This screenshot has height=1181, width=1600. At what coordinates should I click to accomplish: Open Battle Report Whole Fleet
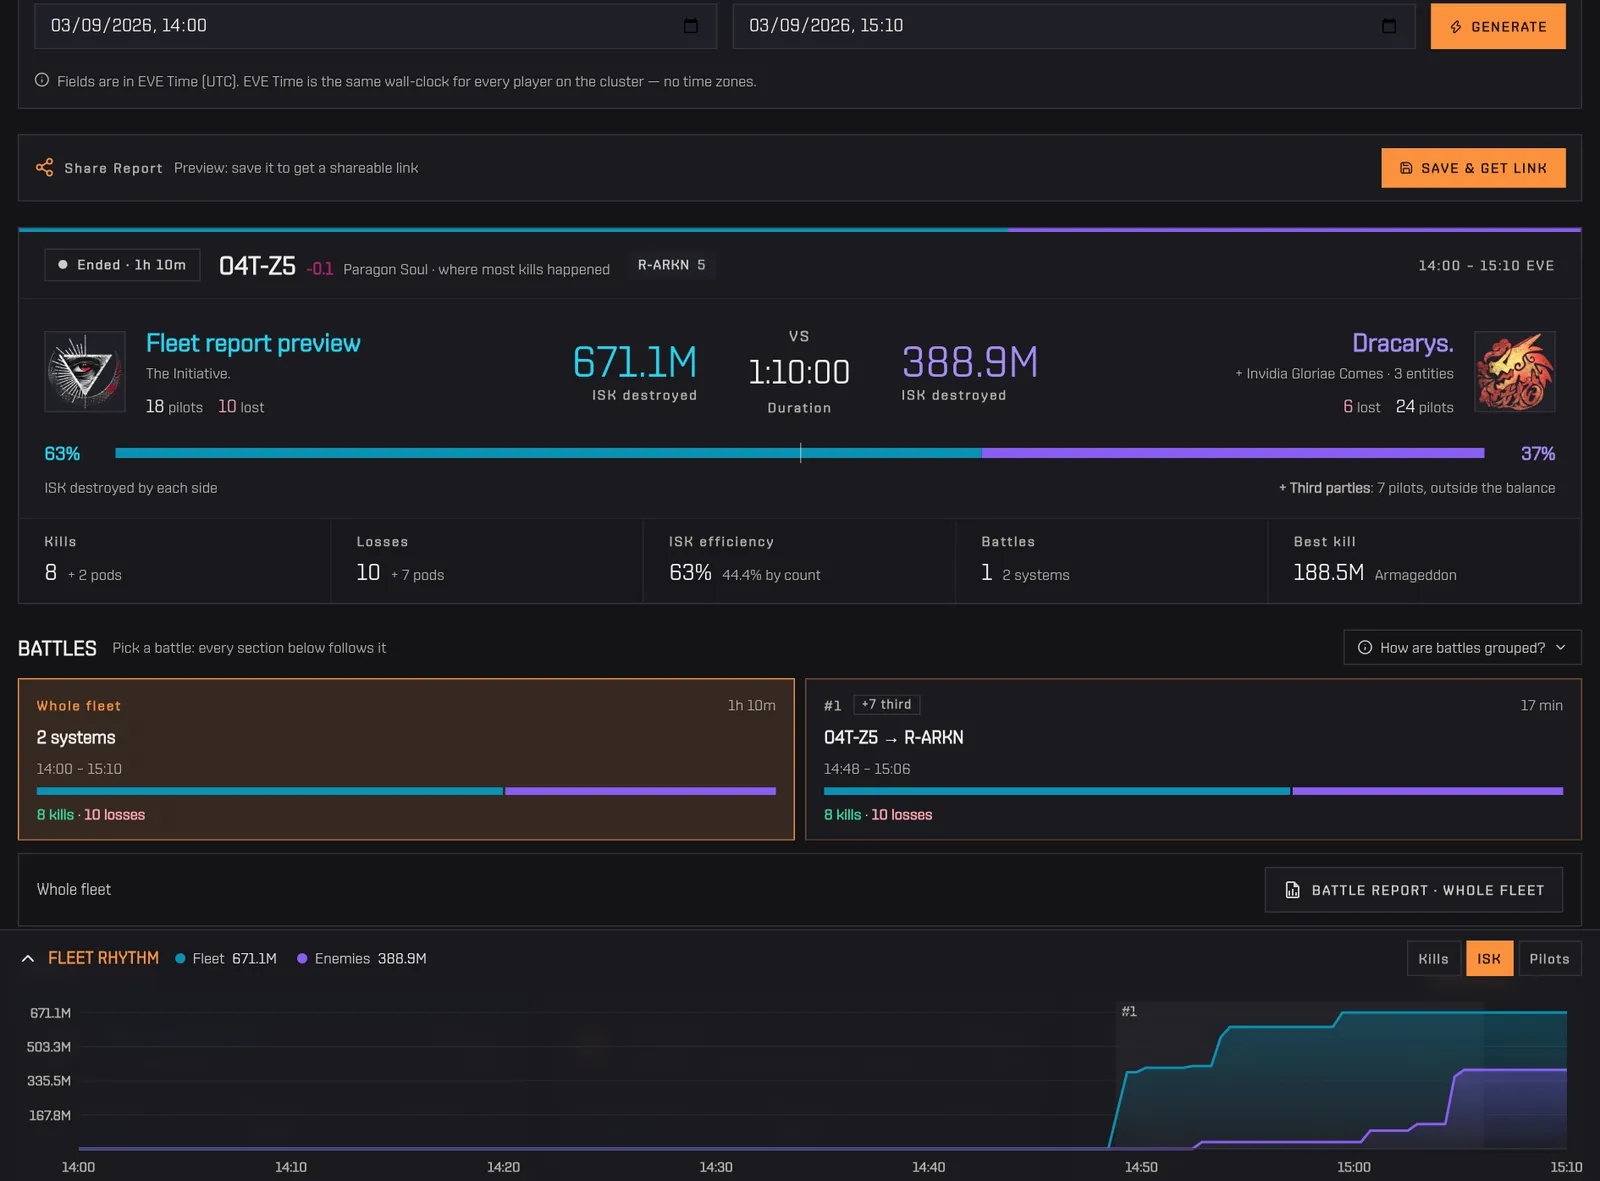(1414, 890)
